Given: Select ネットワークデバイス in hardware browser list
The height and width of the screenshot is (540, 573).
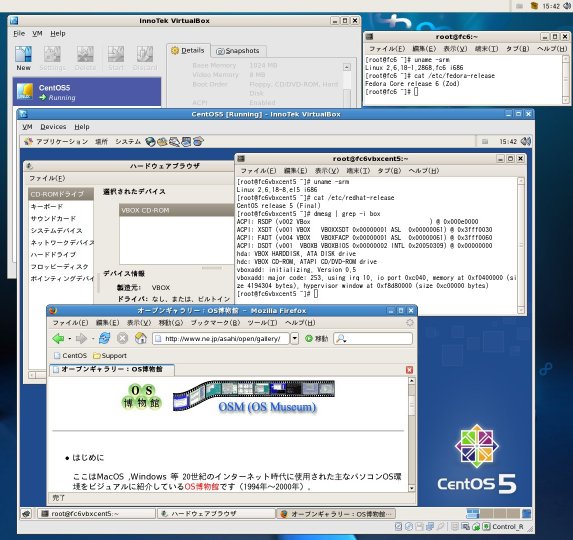Looking at the screenshot, I should pos(62,243).
